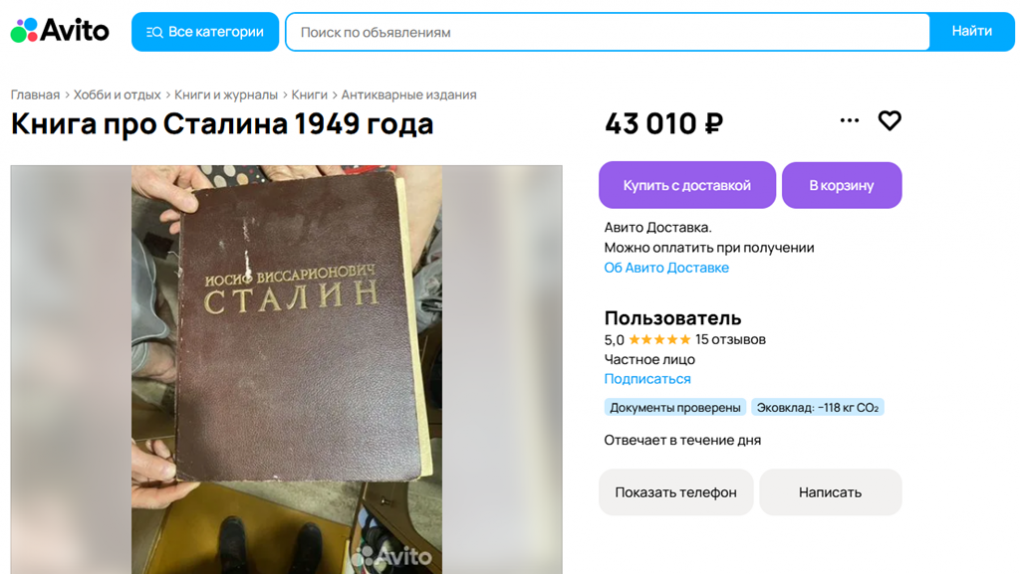Click the five-star seller rating
This screenshot has height=574, width=1020.
[x=659, y=339]
